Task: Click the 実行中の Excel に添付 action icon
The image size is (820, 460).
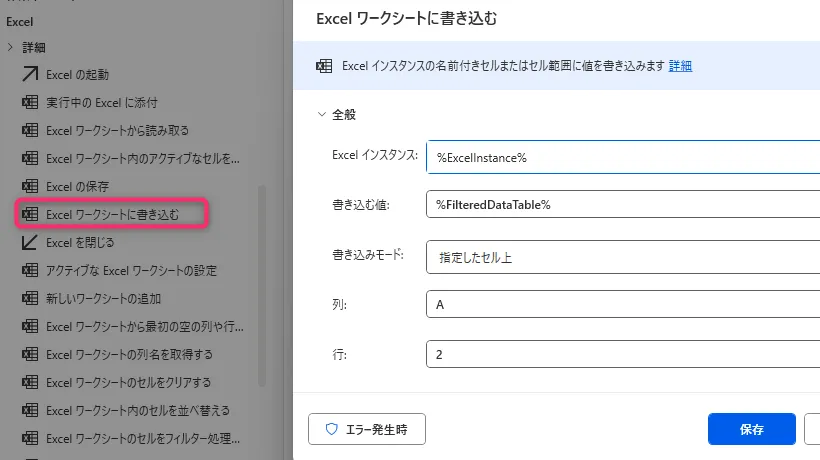Action: point(30,102)
